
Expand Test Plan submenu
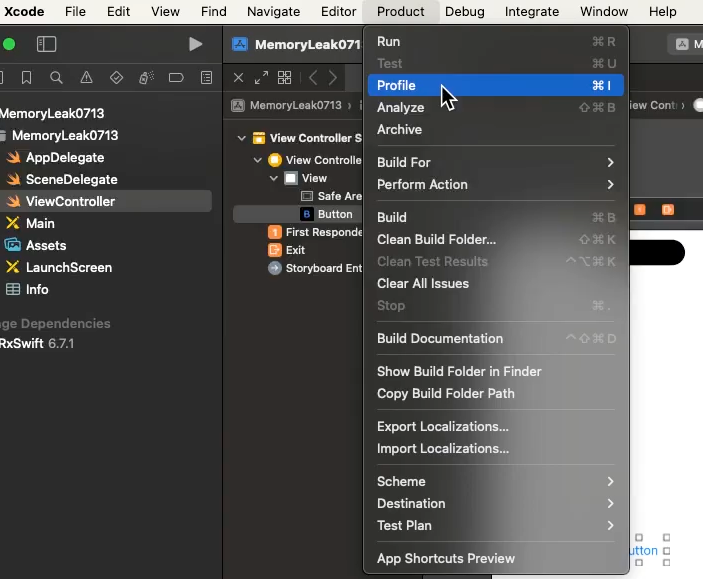[496, 525]
